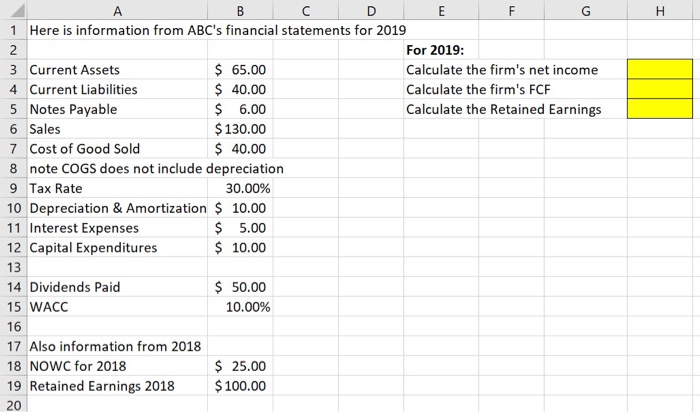Select column A header

coord(117,10)
